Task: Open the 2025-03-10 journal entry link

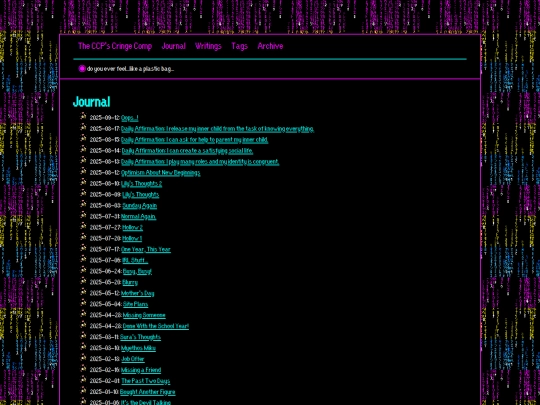Action: tap(138, 348)
